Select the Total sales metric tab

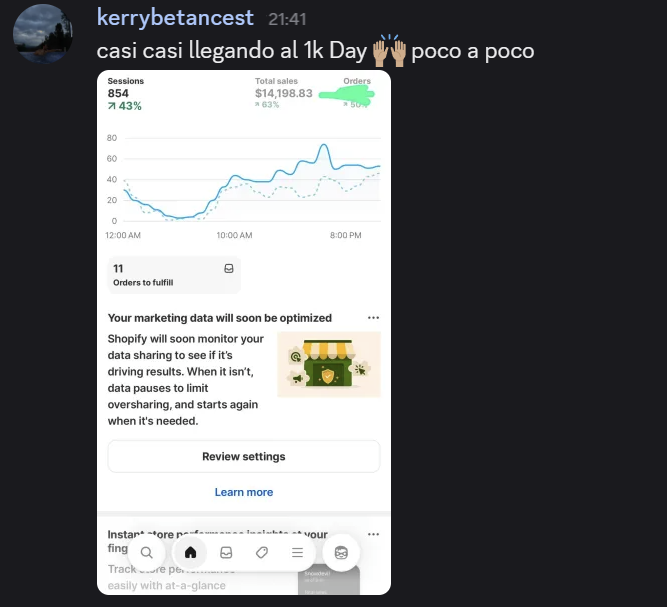[284, 92]
